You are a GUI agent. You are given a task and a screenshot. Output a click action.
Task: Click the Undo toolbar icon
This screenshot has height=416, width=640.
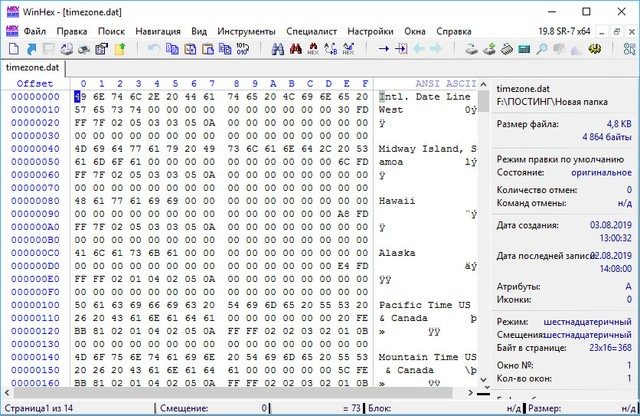pos(153,48)
